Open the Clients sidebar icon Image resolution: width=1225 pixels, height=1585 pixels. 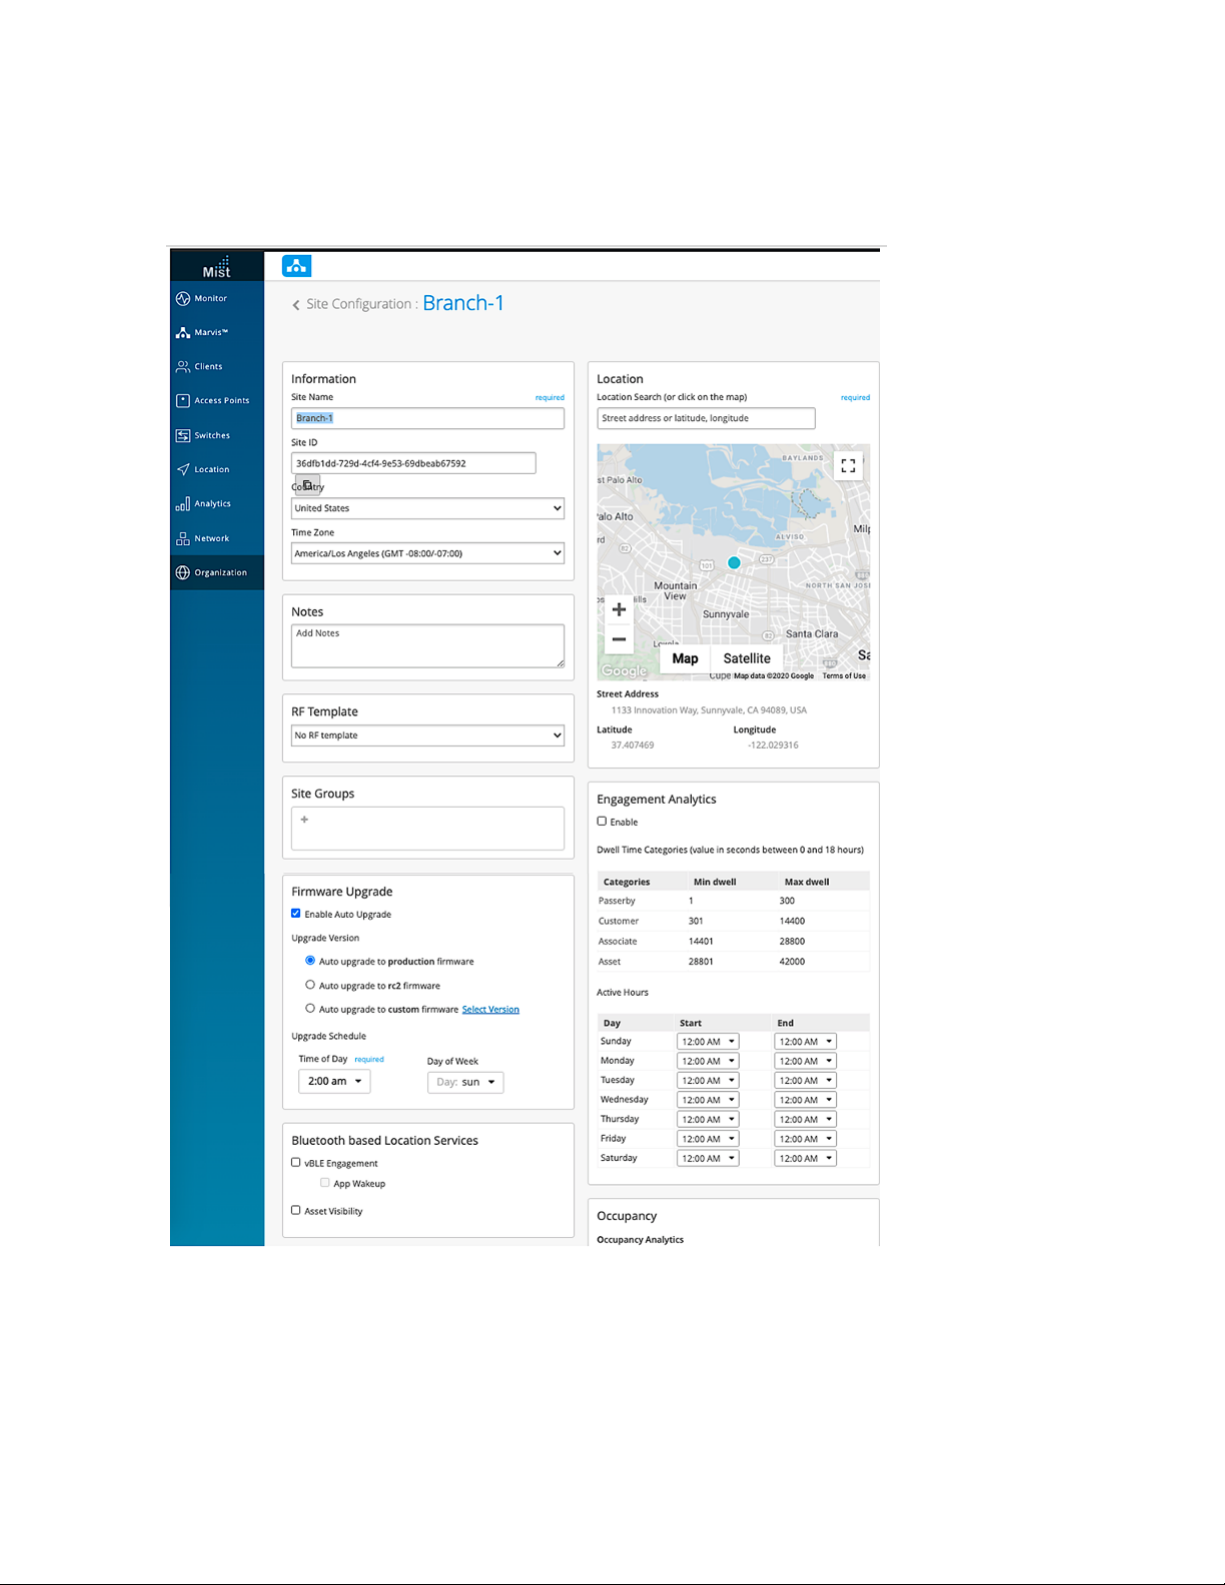pyautogui.click(x=183, y=366)
